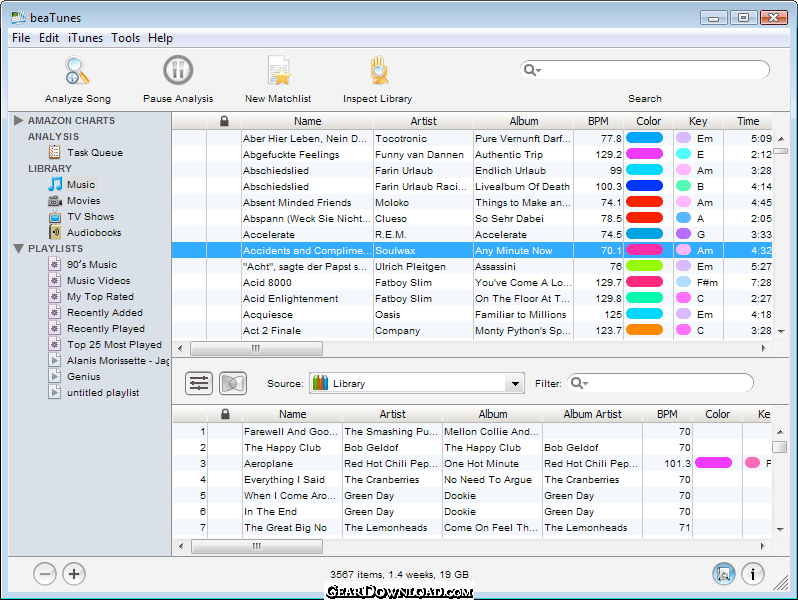Image resolution: width=798 pixels, height=600 pixels.
Task: Sort top table by Name column
Action: click(x=307, y=121)
